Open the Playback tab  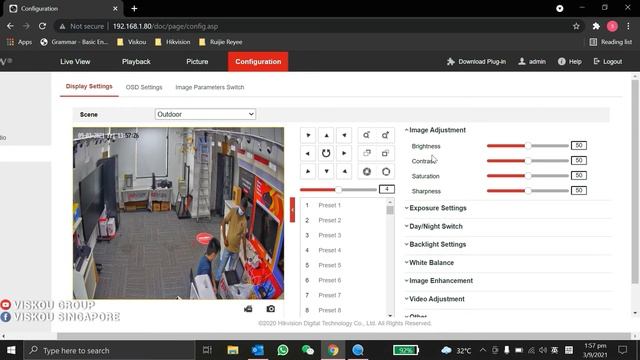[136, 62]
